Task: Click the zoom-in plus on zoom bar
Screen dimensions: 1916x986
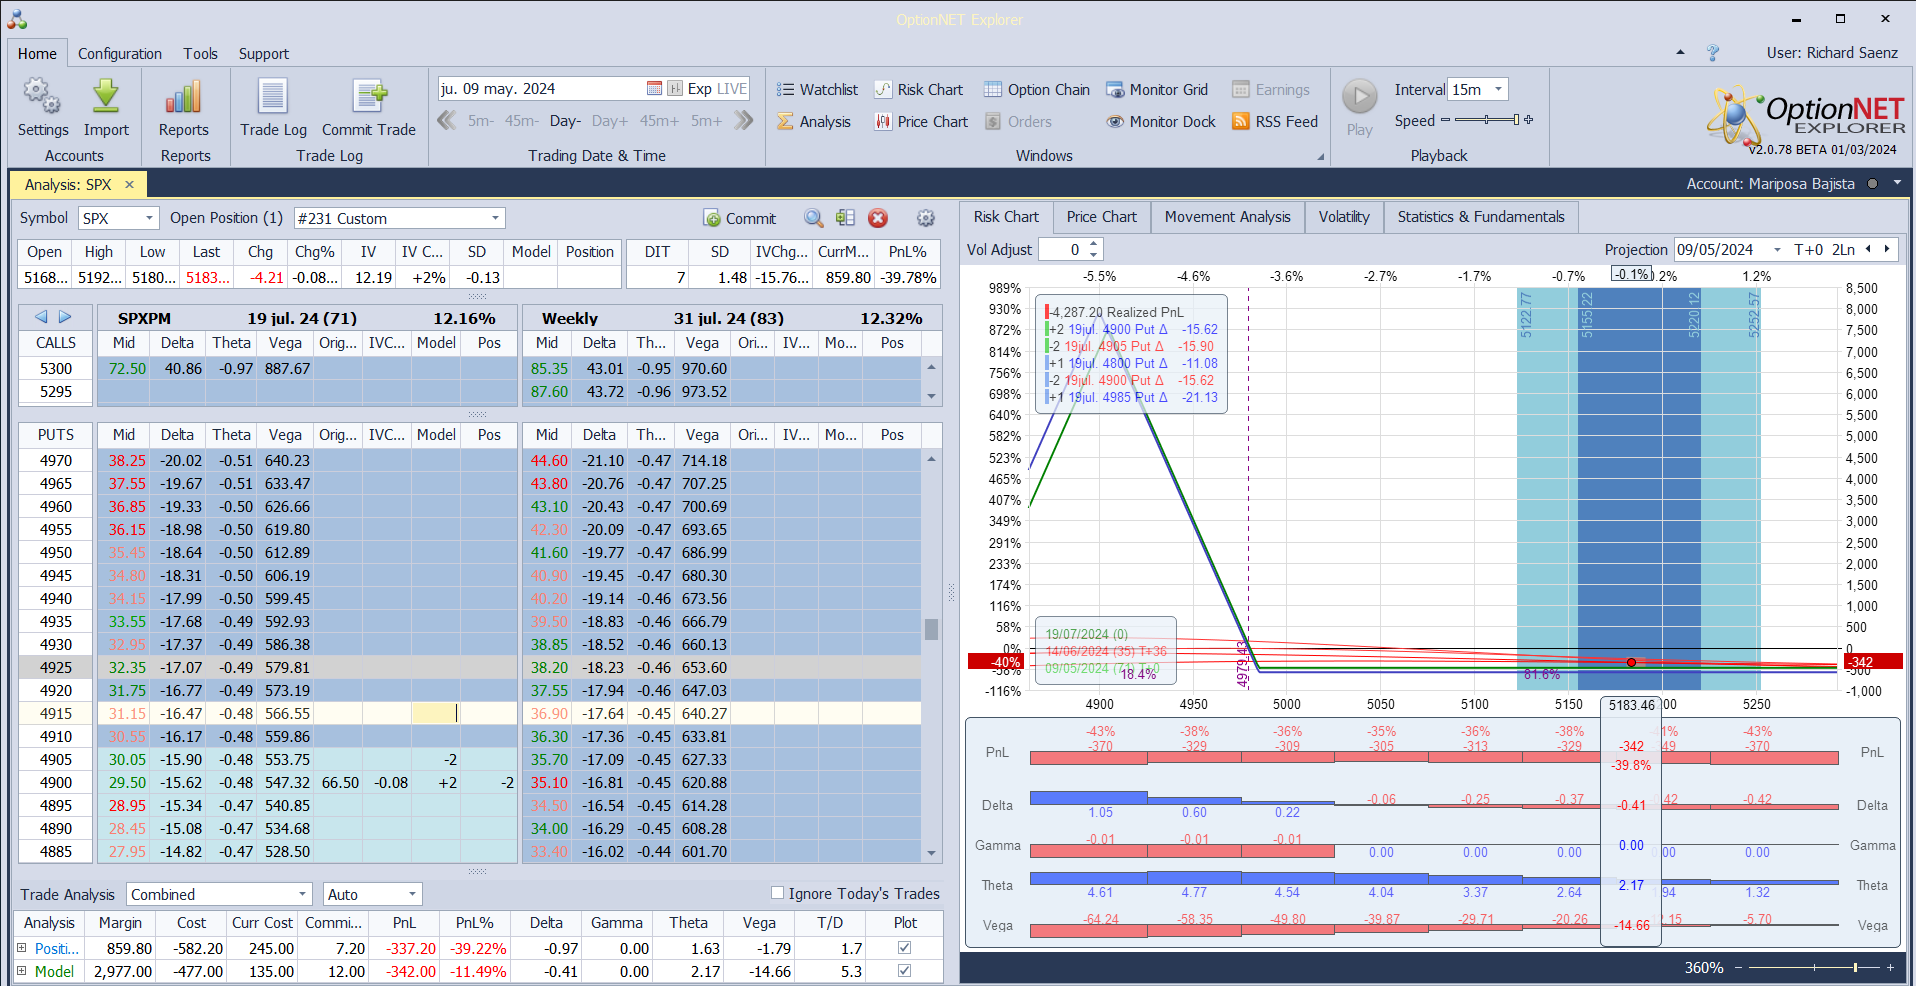Action: pyautogui.click(x=1890, y=967)
